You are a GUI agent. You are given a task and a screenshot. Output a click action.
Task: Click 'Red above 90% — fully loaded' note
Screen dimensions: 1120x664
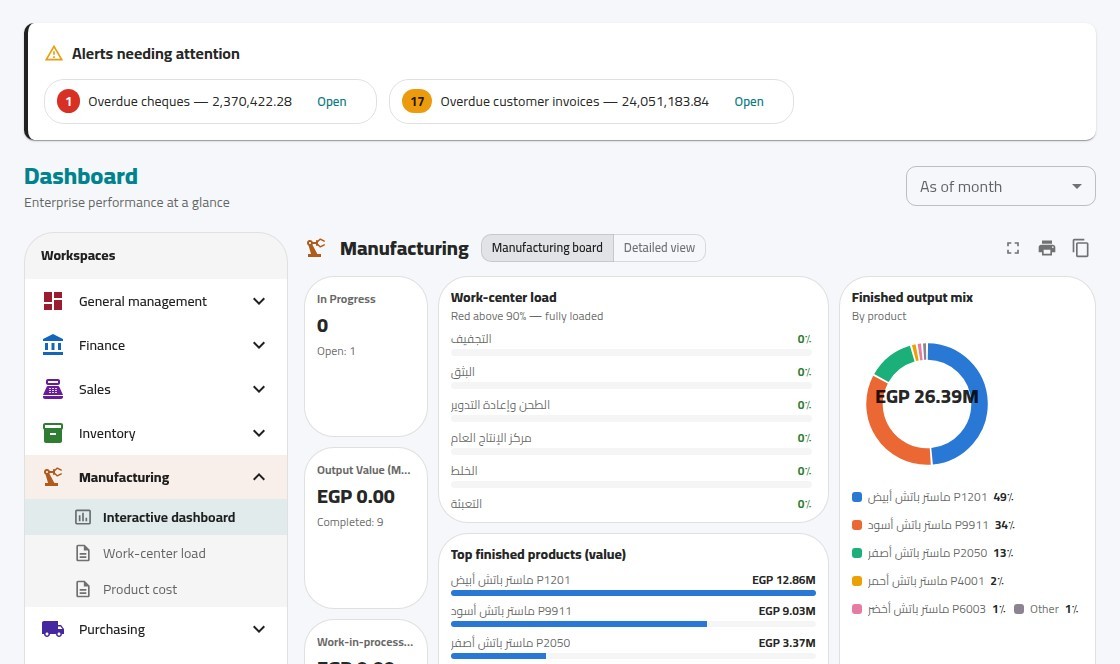(526, 316)
